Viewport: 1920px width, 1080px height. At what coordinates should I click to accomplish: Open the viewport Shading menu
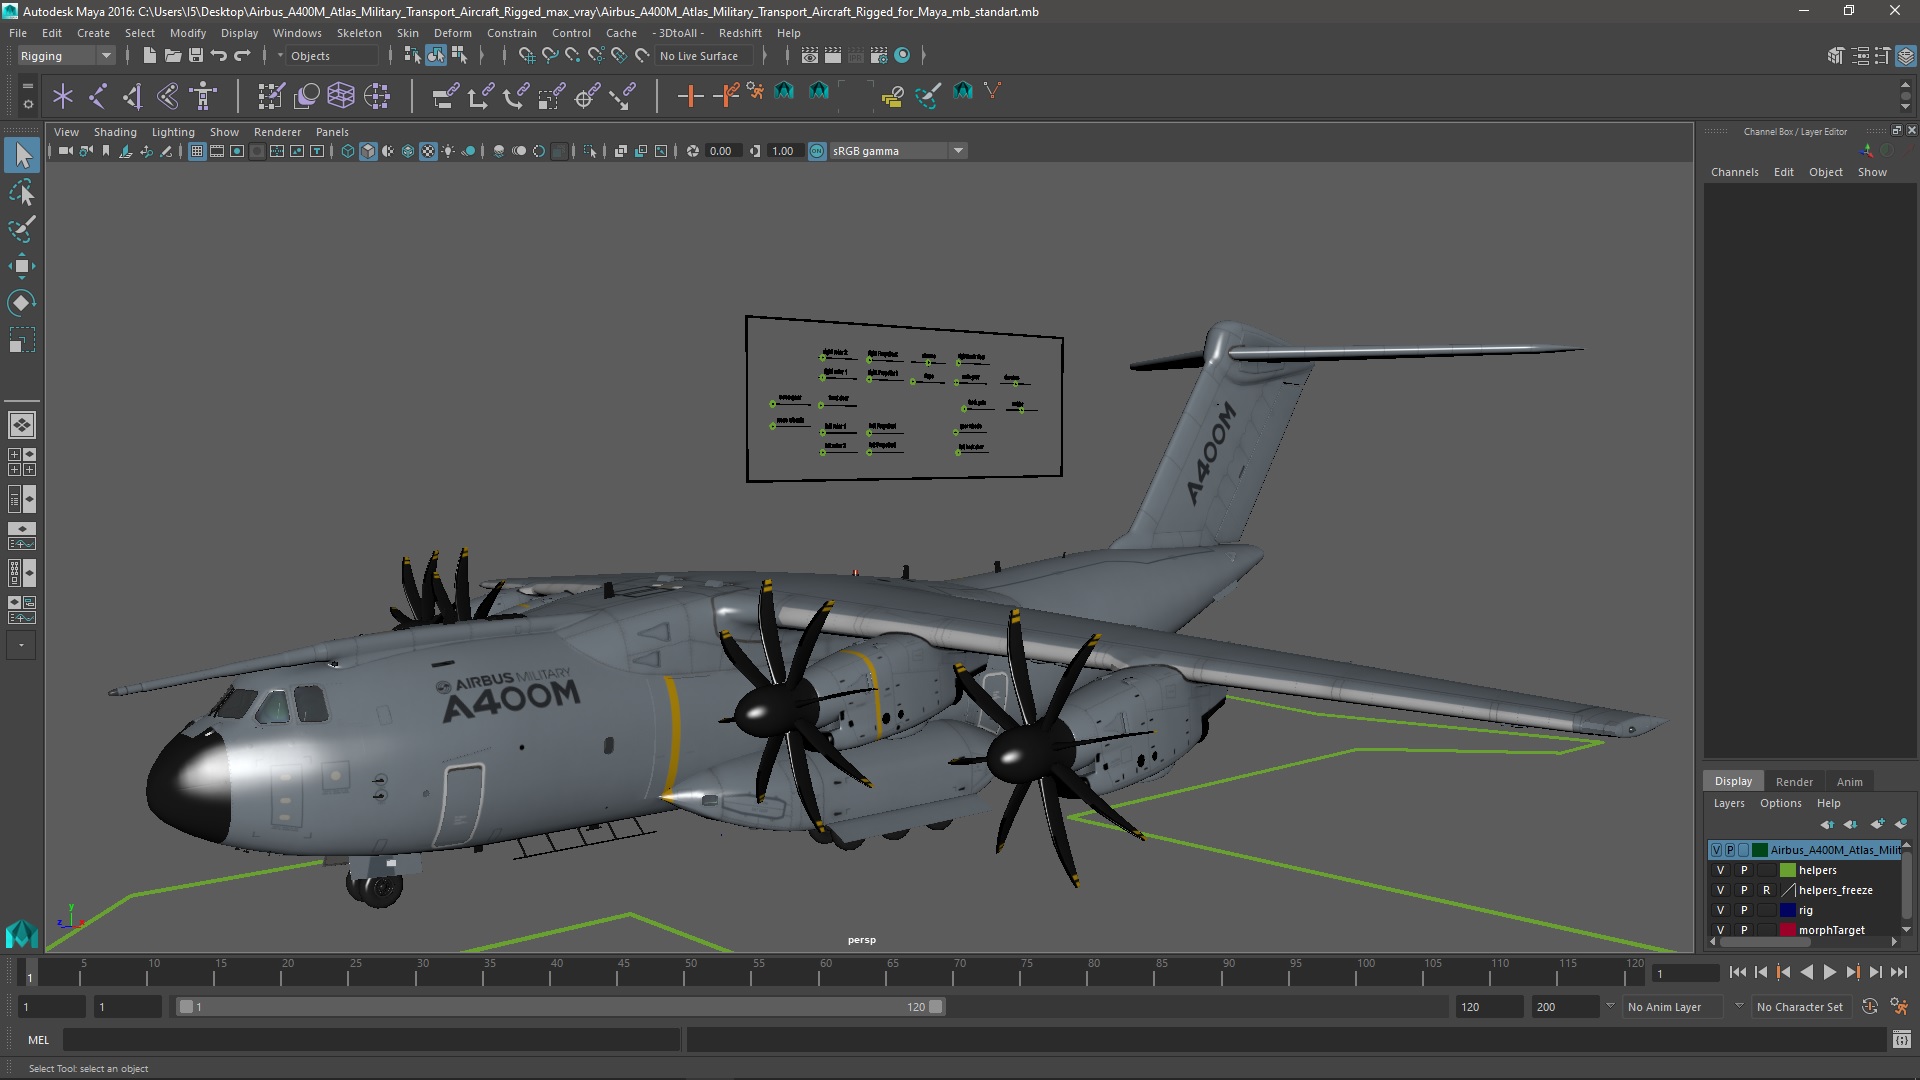coord(115,132)
